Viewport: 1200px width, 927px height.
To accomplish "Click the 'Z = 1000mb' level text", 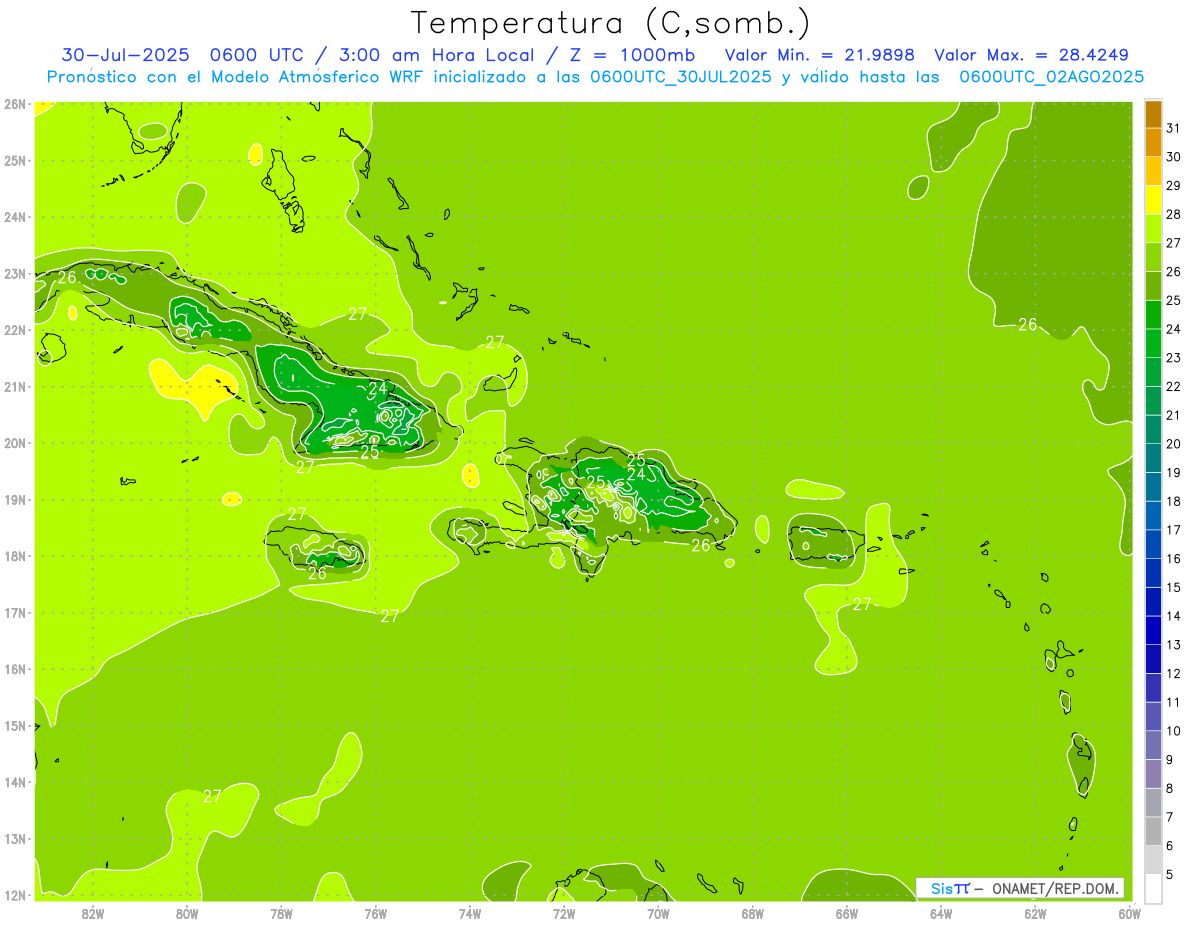I will click(x=631, y=55).
